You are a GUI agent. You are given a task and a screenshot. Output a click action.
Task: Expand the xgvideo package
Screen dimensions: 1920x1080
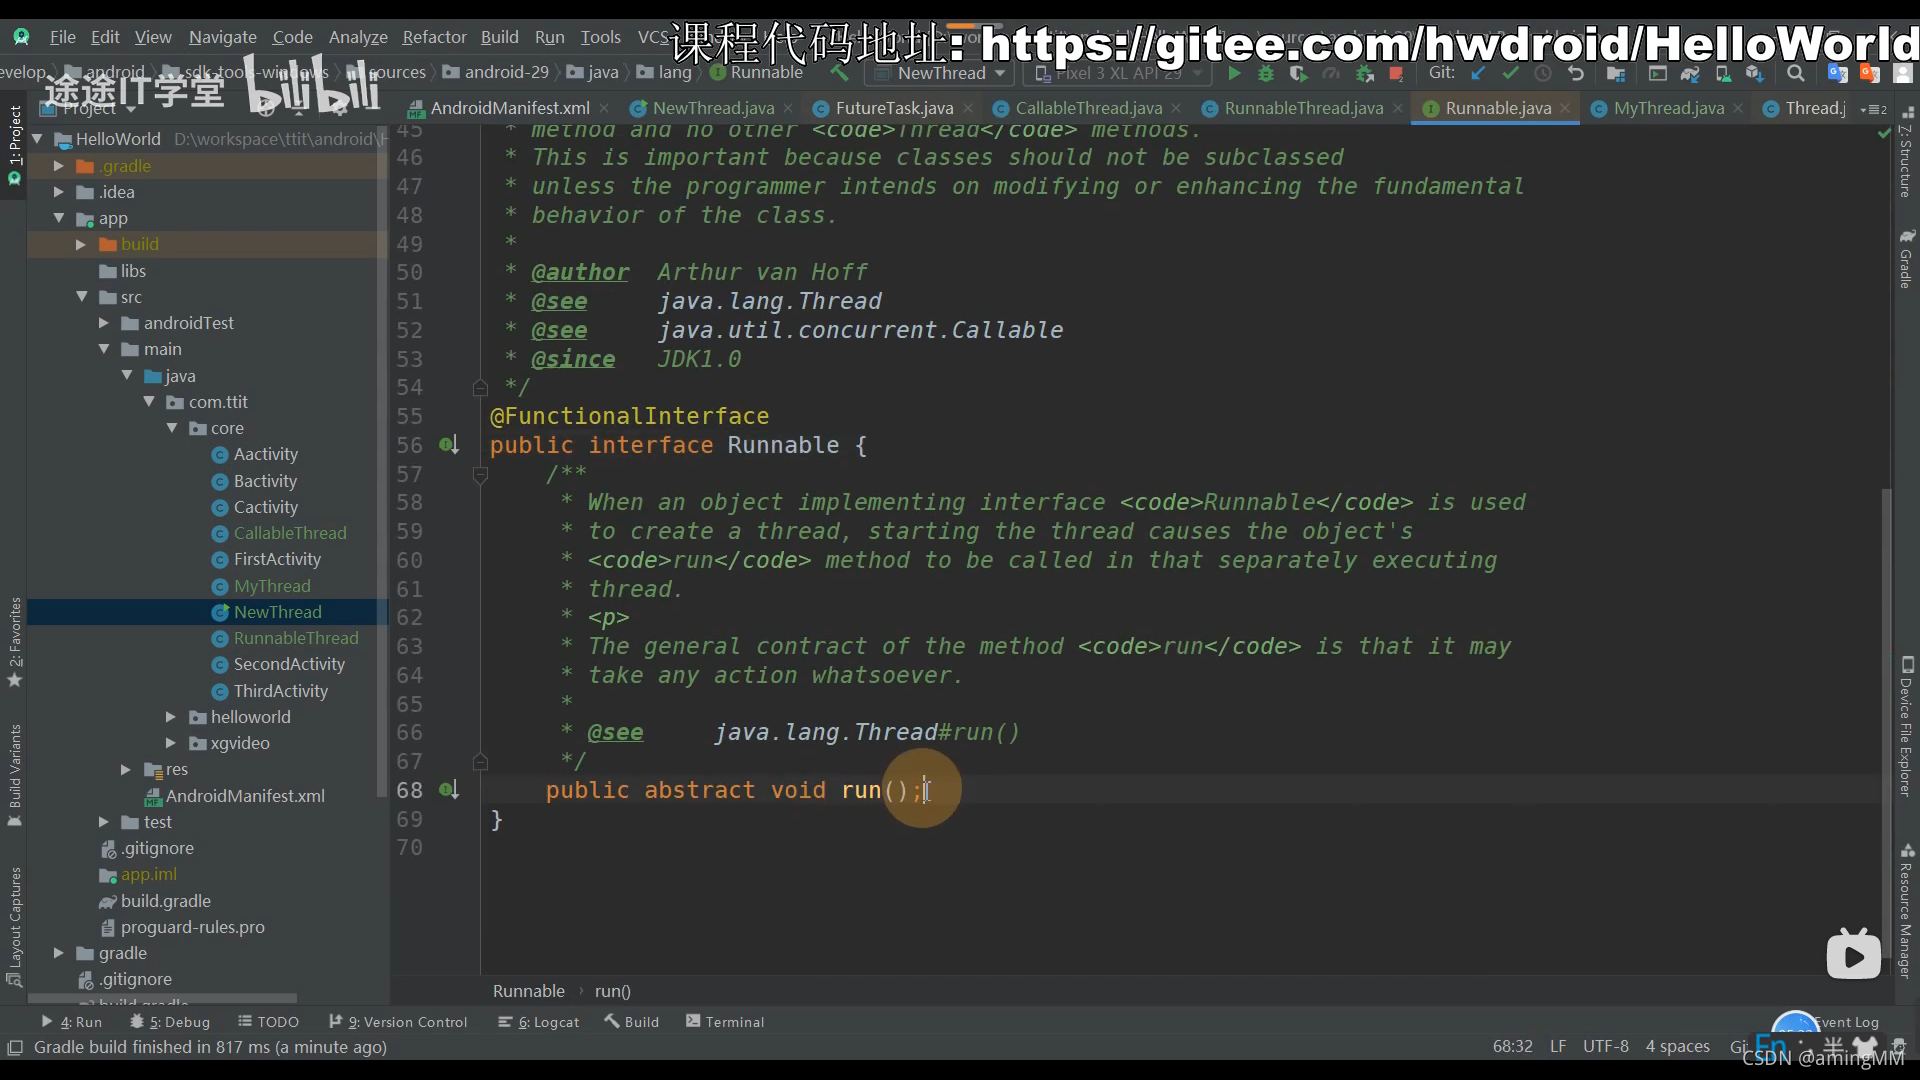point(170,743)
